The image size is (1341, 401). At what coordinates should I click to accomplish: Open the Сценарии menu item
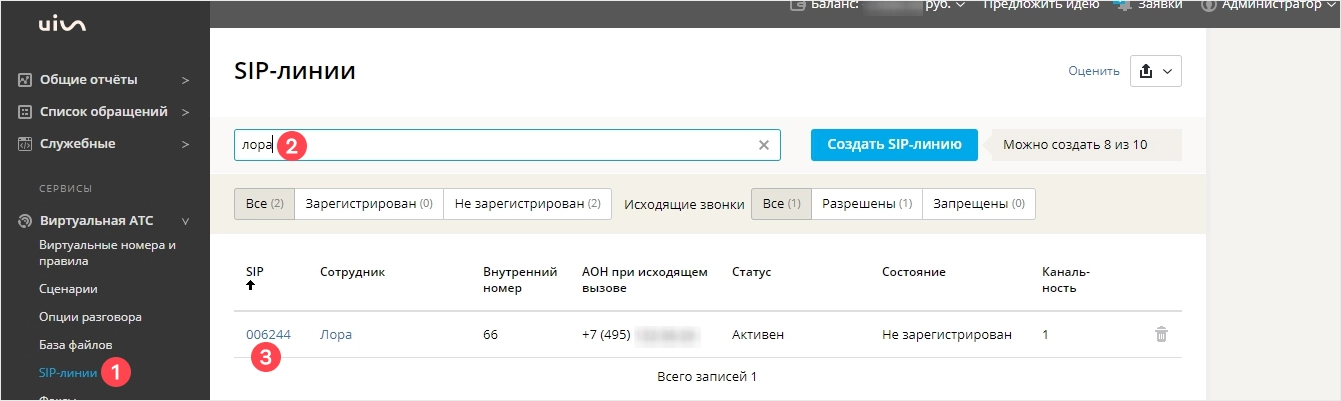click(68, 289)
